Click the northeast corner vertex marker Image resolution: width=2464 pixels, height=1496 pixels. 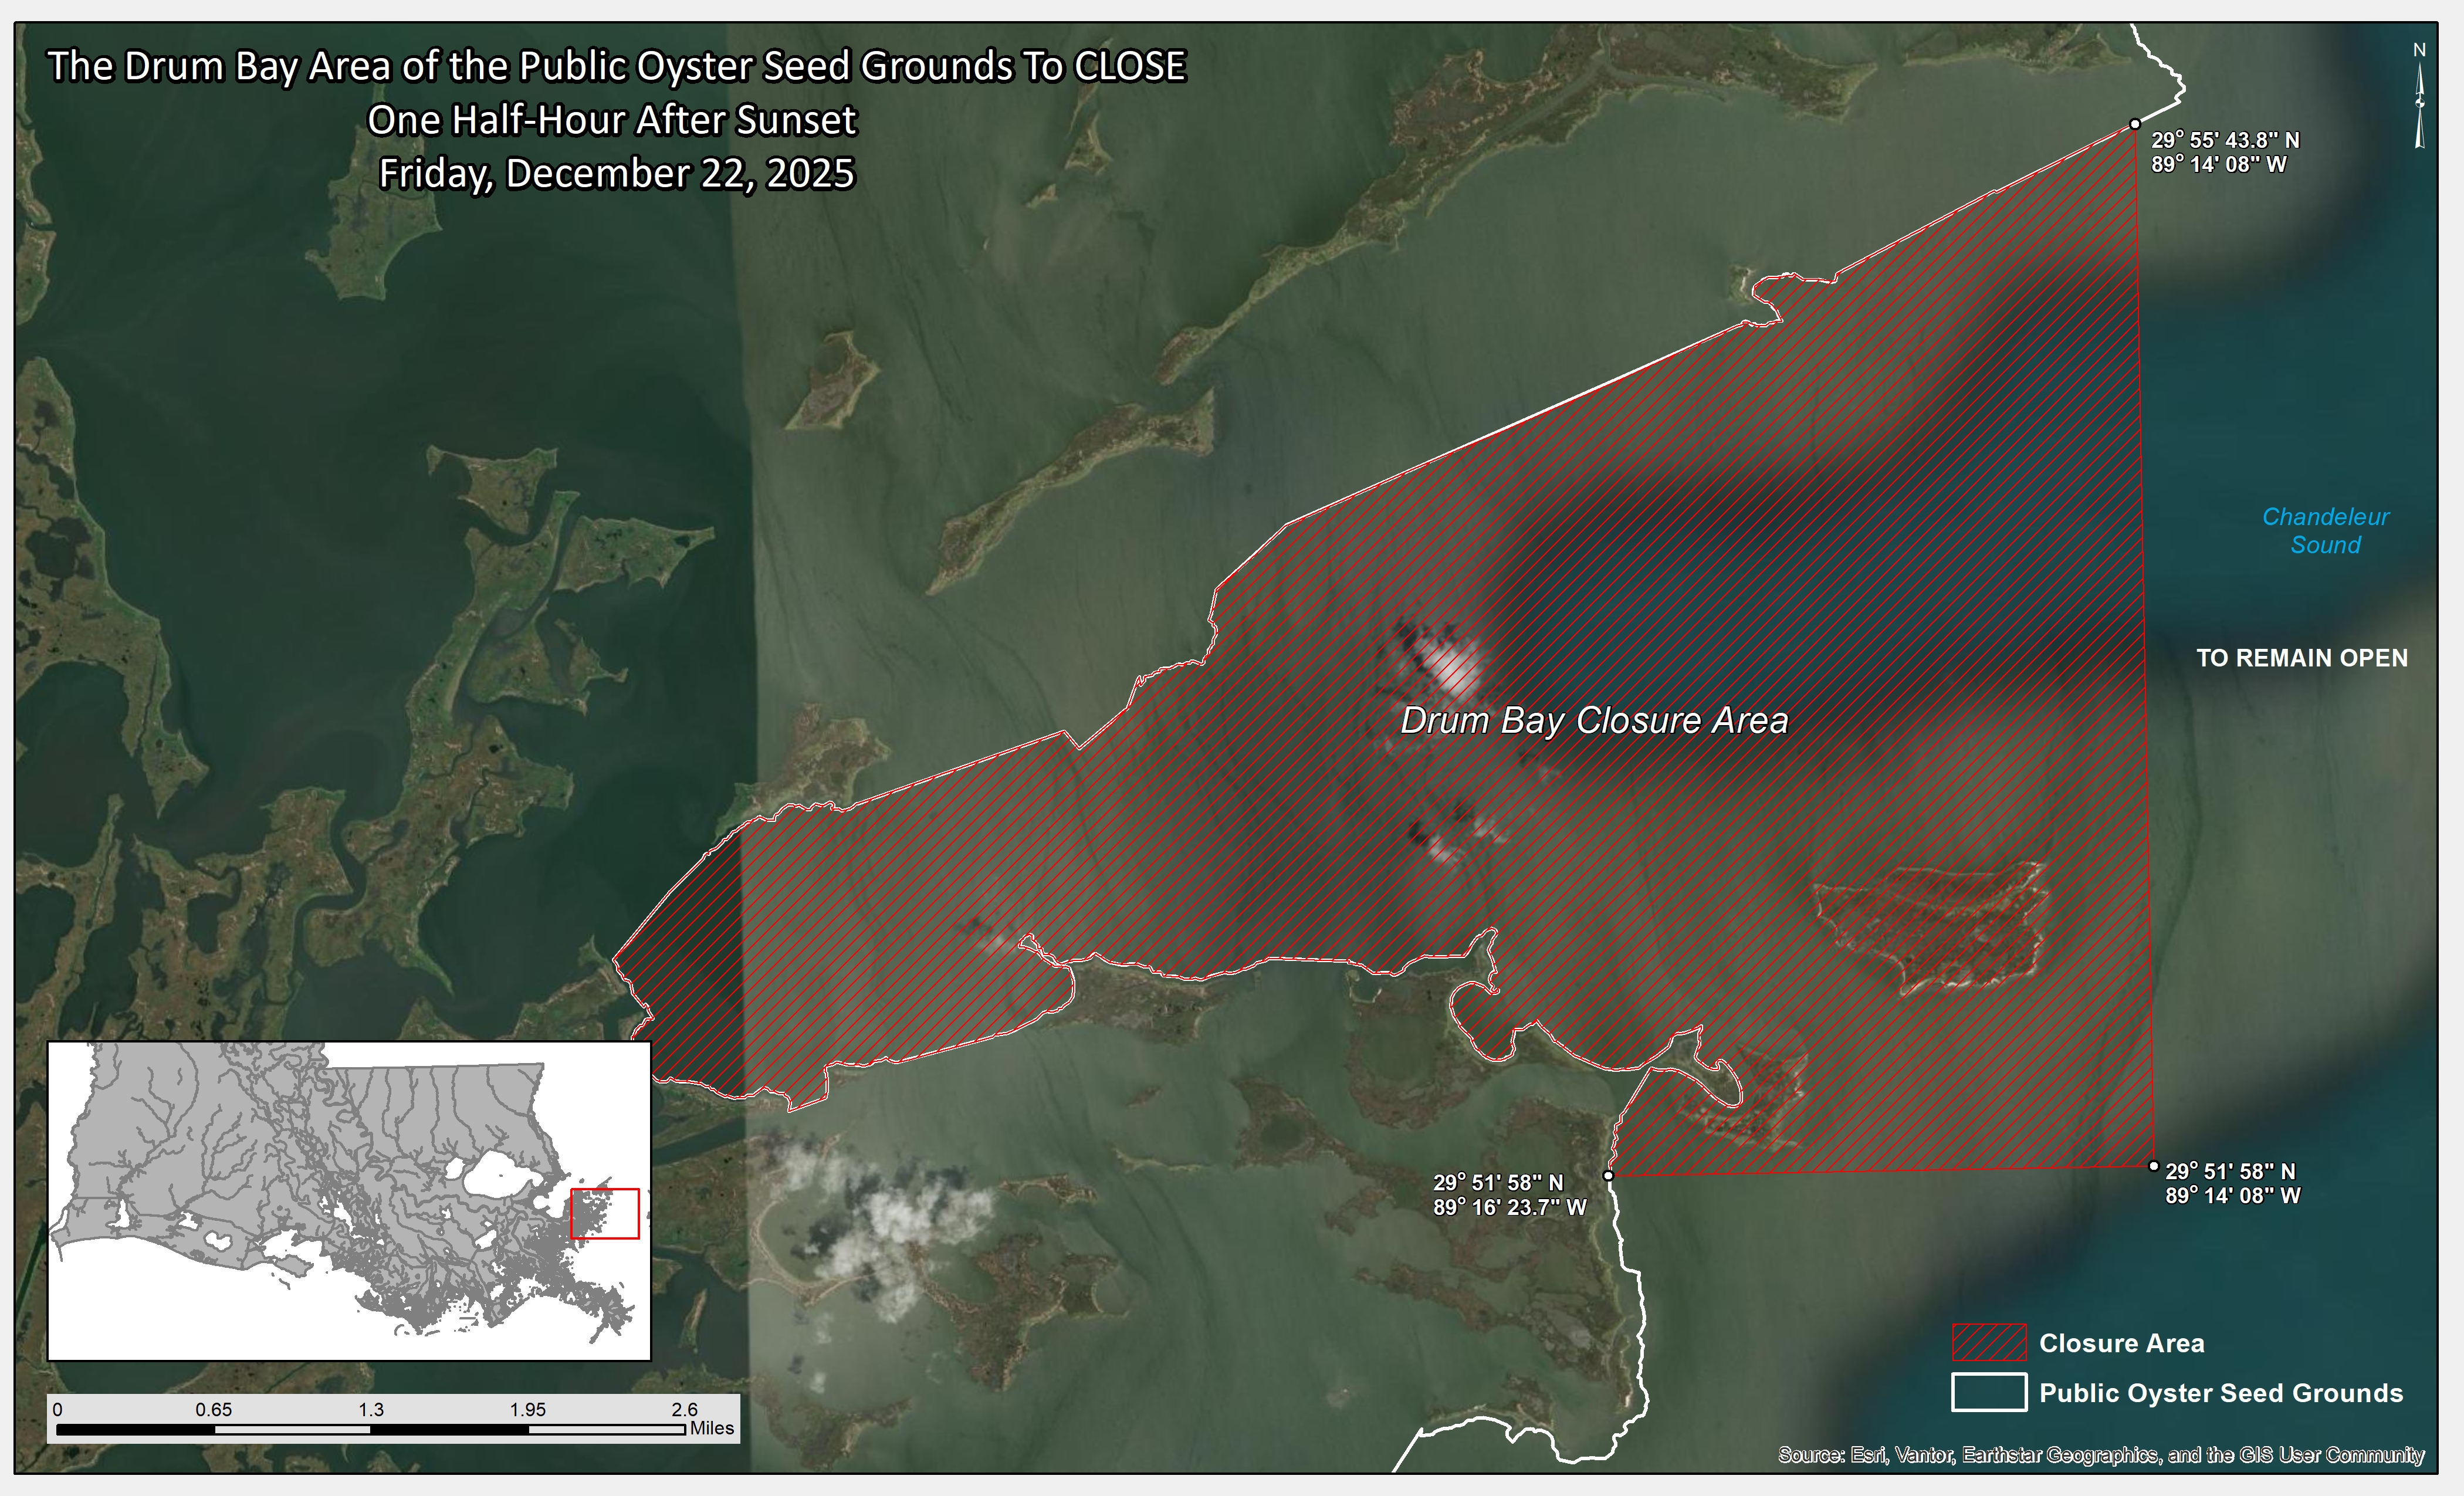(x=2135, y=124)
